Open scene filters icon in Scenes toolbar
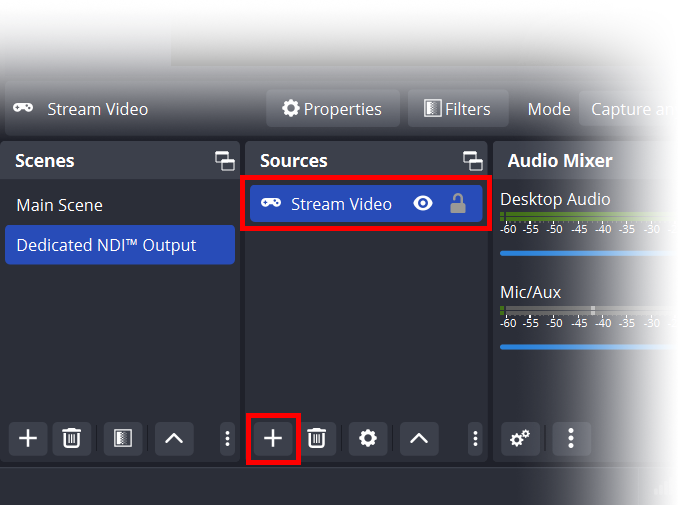Viewport: 678px width, 505px height. [x=123, y=438]
